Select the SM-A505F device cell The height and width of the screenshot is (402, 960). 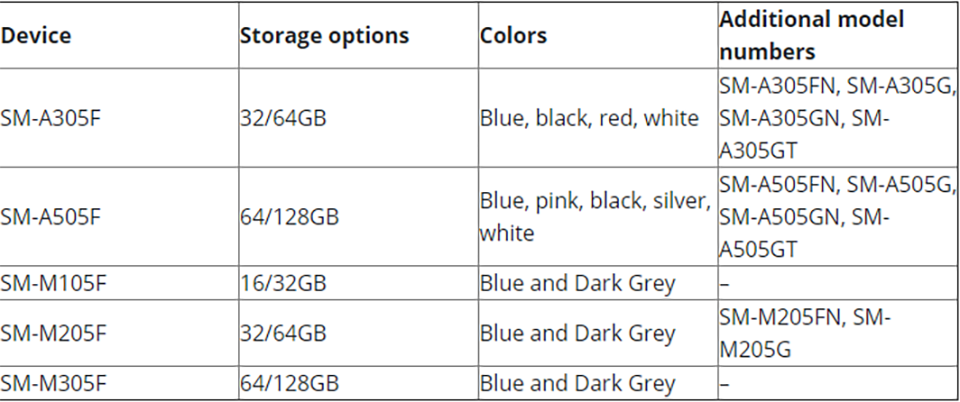119,217
